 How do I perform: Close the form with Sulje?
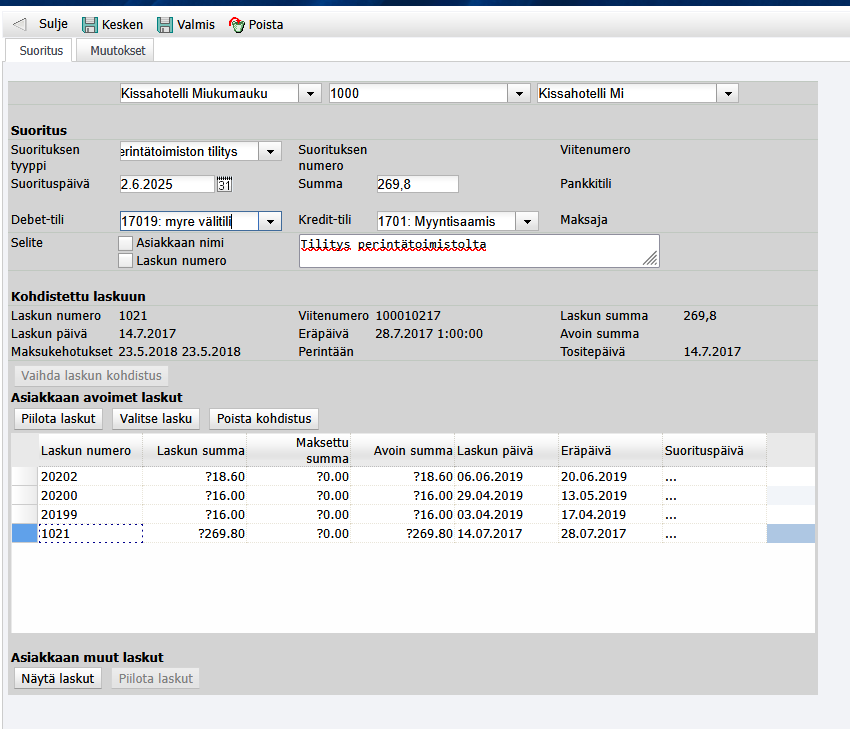pyautogui.click(x=53, y=24)
